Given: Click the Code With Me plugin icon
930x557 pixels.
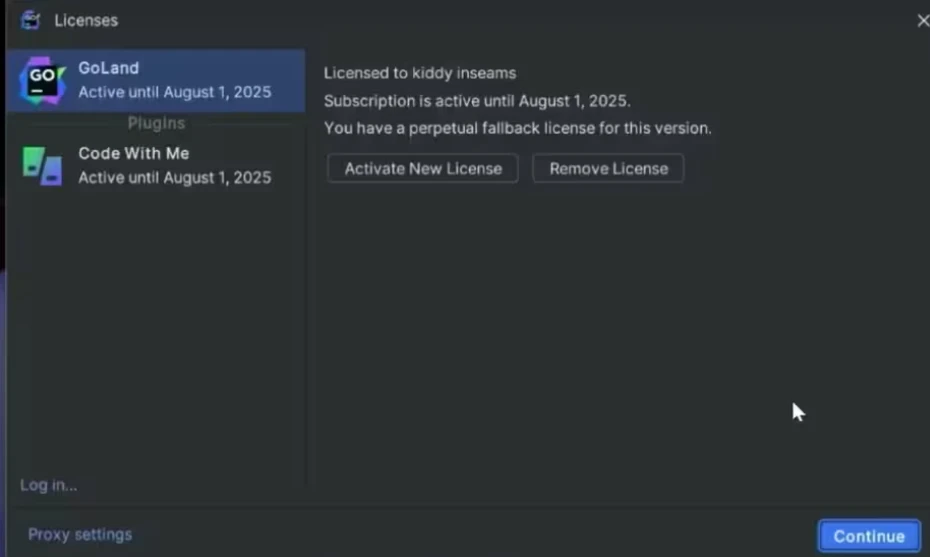Looking at the screenshot, I should (42, 165).
